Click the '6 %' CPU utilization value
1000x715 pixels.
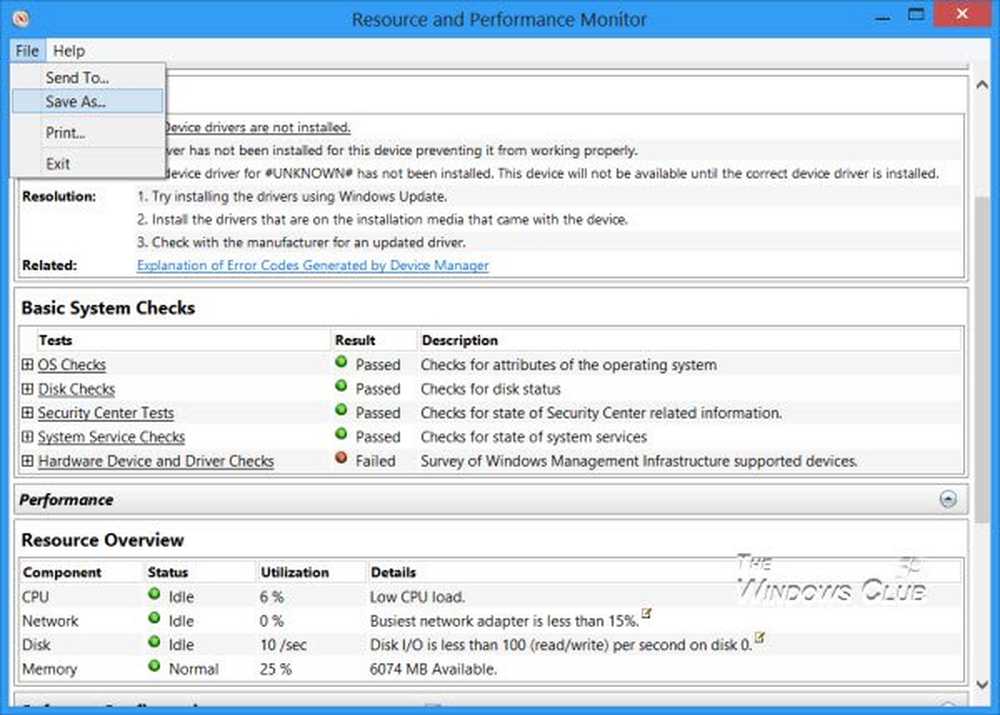[272, 597]
